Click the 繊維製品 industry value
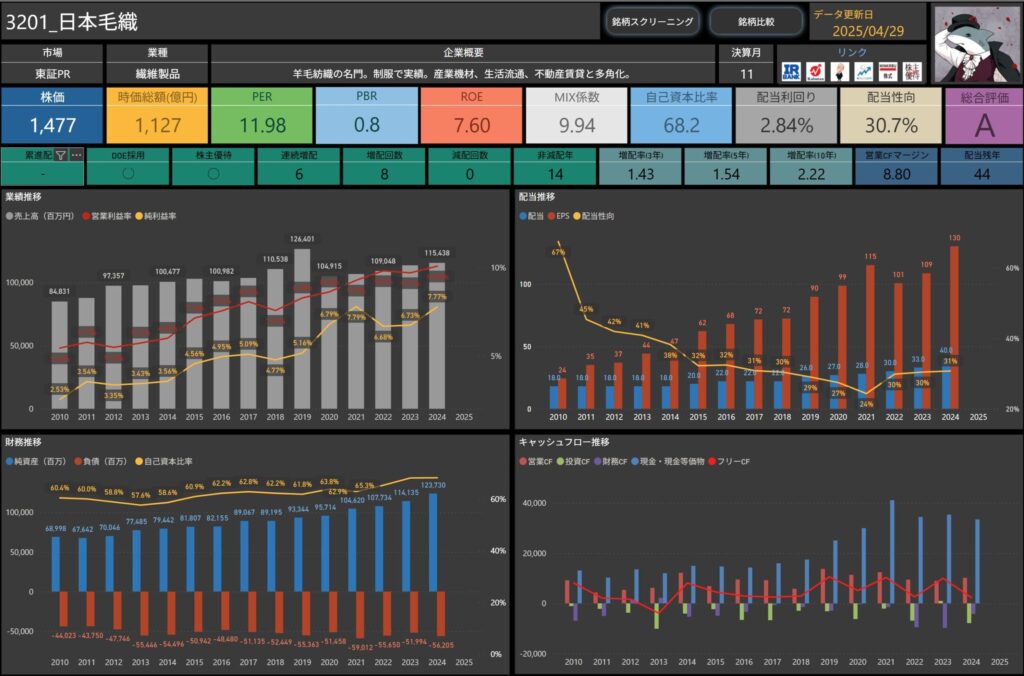The height and width of the screenshot is (676, 1024). point(157,74)
